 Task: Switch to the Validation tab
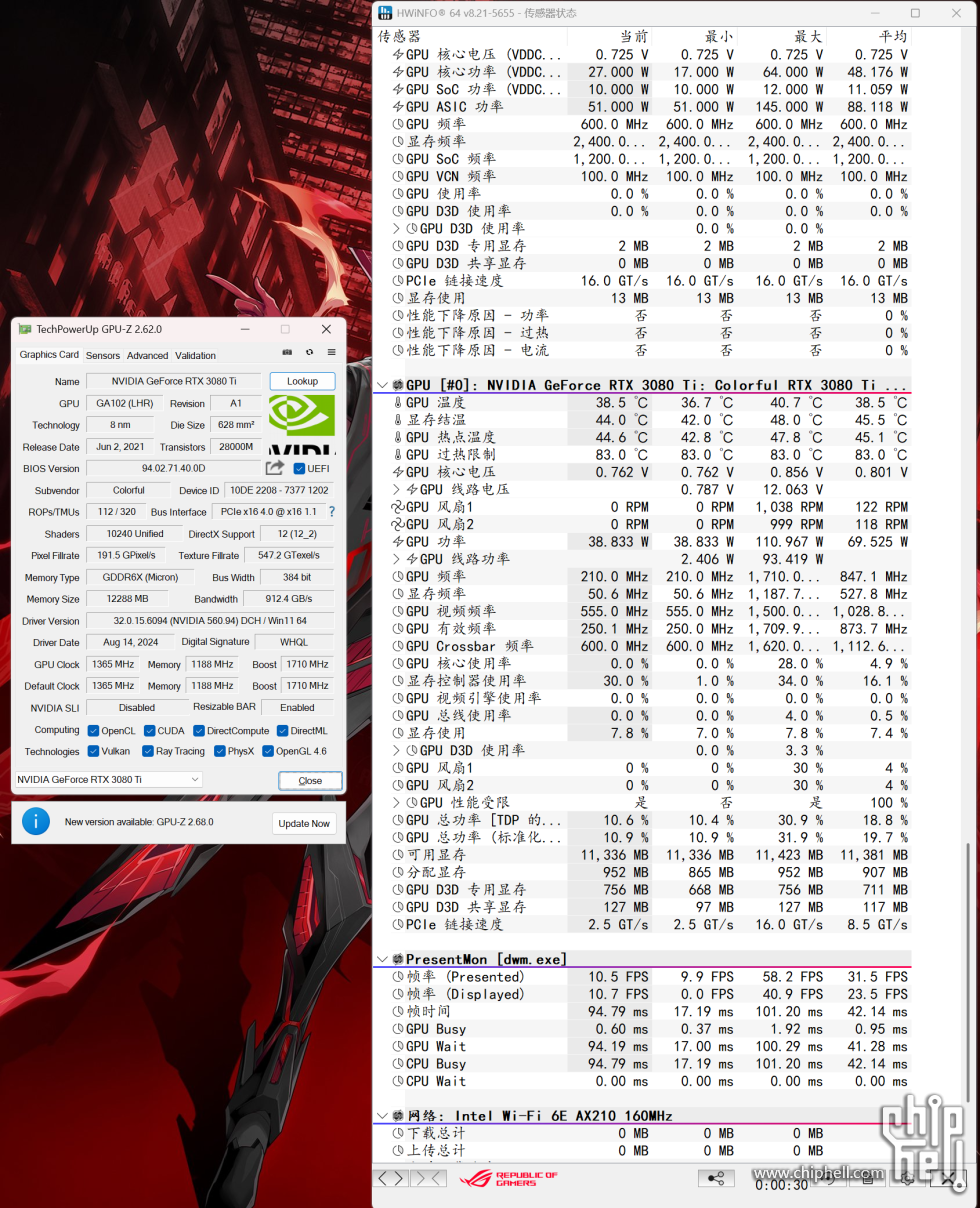point(195,355)
